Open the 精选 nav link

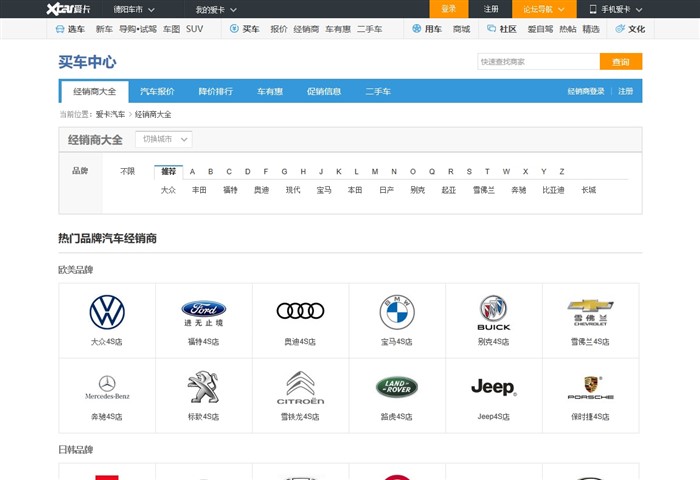pos(591,29)
